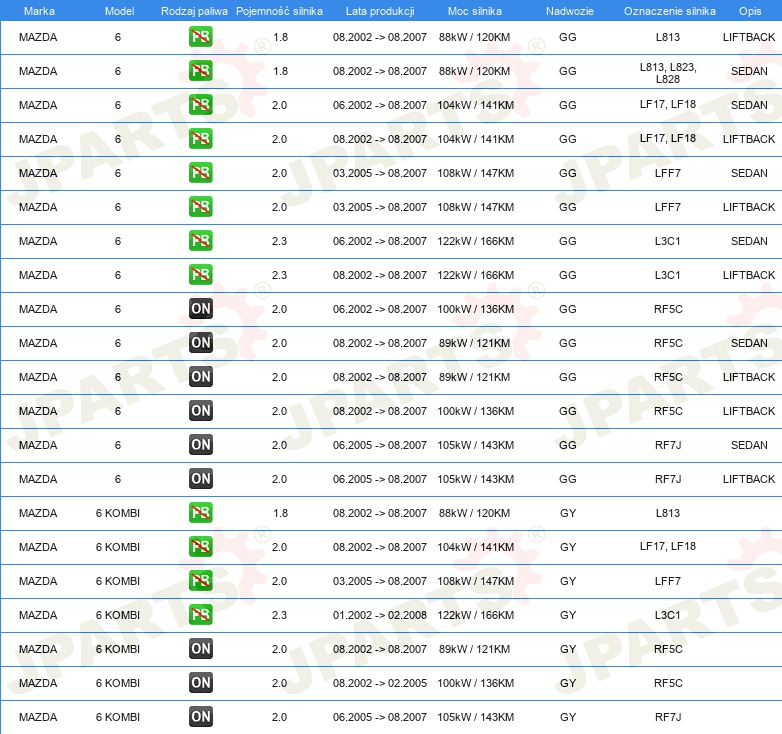Image resolution: width=782 pixels, height=734 pixels.
Task: Click ON icon in 89kW RF5C SEDAN row
Action: tap(200, 343)
